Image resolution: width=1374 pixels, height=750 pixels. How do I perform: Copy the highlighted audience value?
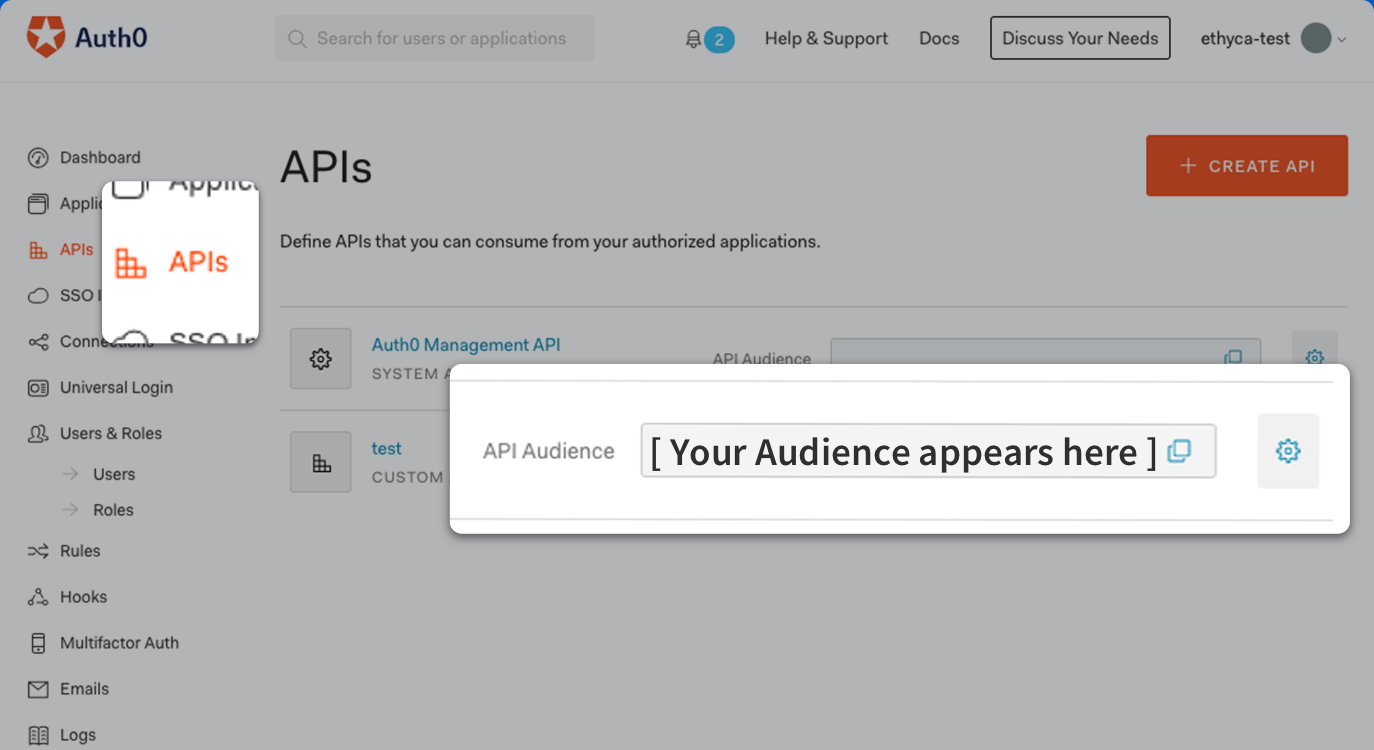(x=1179, y=451)
